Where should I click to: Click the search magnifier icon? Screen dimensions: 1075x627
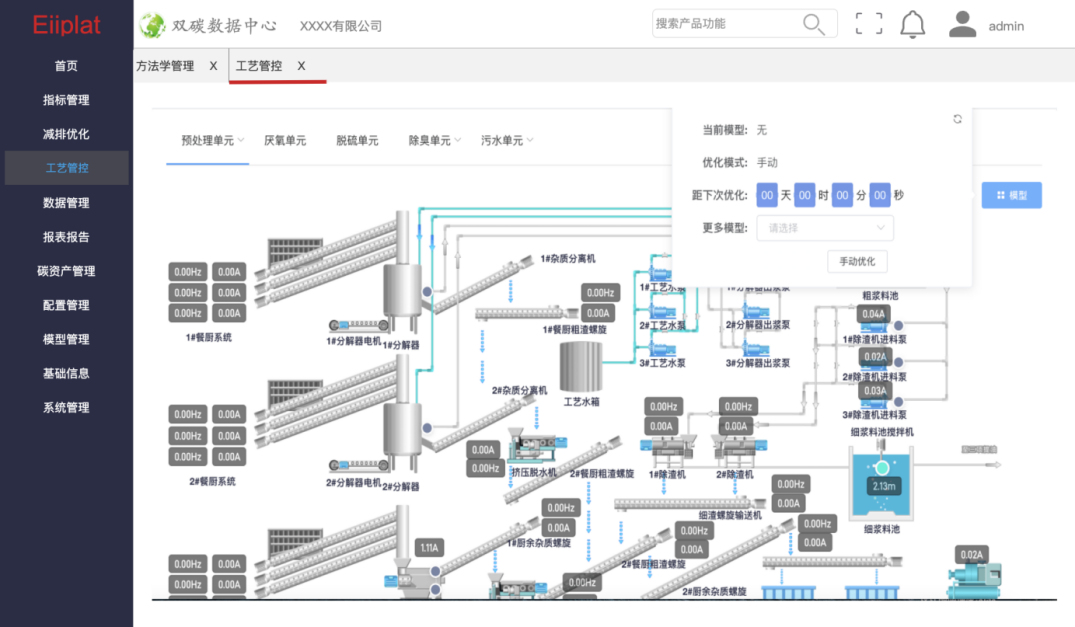814,24
